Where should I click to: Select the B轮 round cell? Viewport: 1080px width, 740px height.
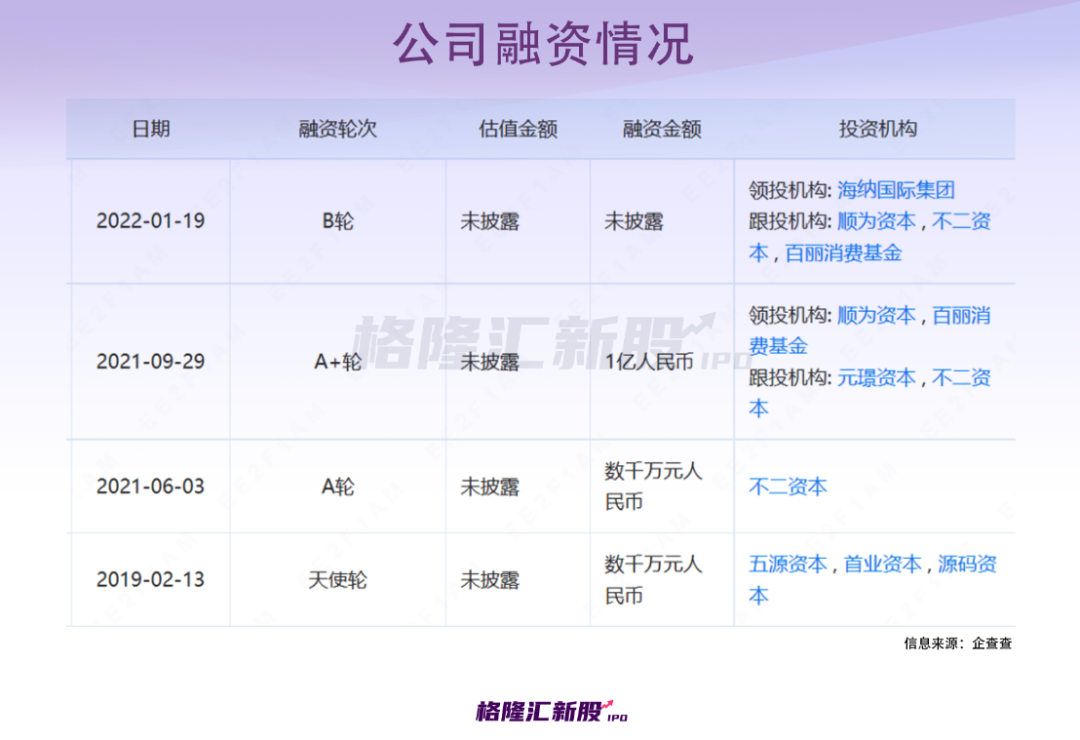point(338,221)
